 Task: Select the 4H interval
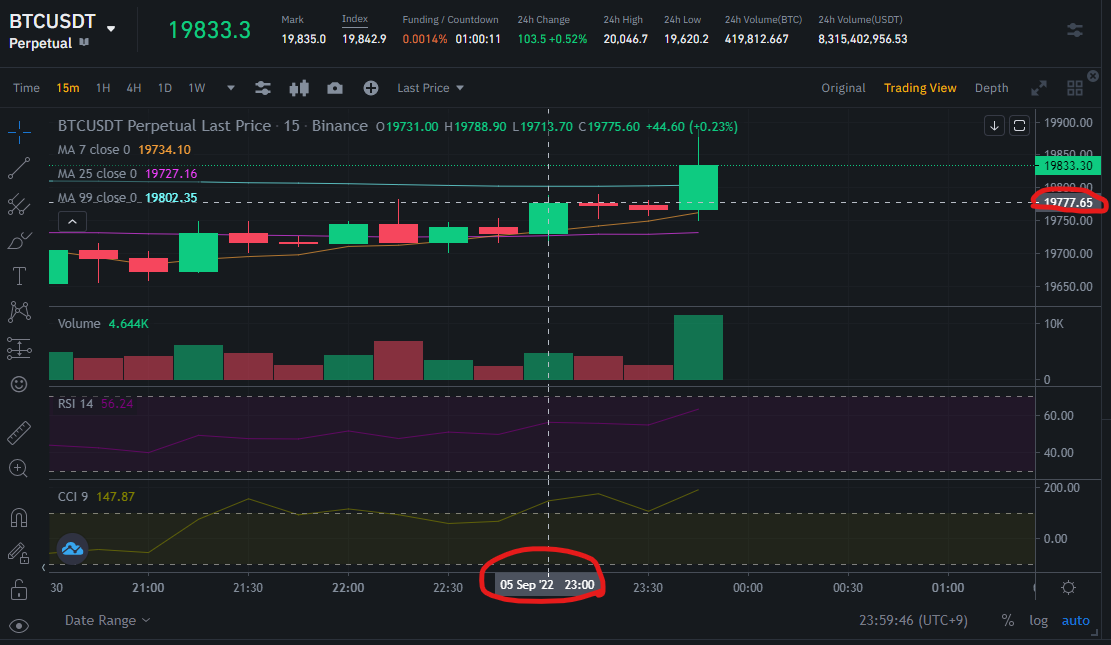[x=133, y=88]
